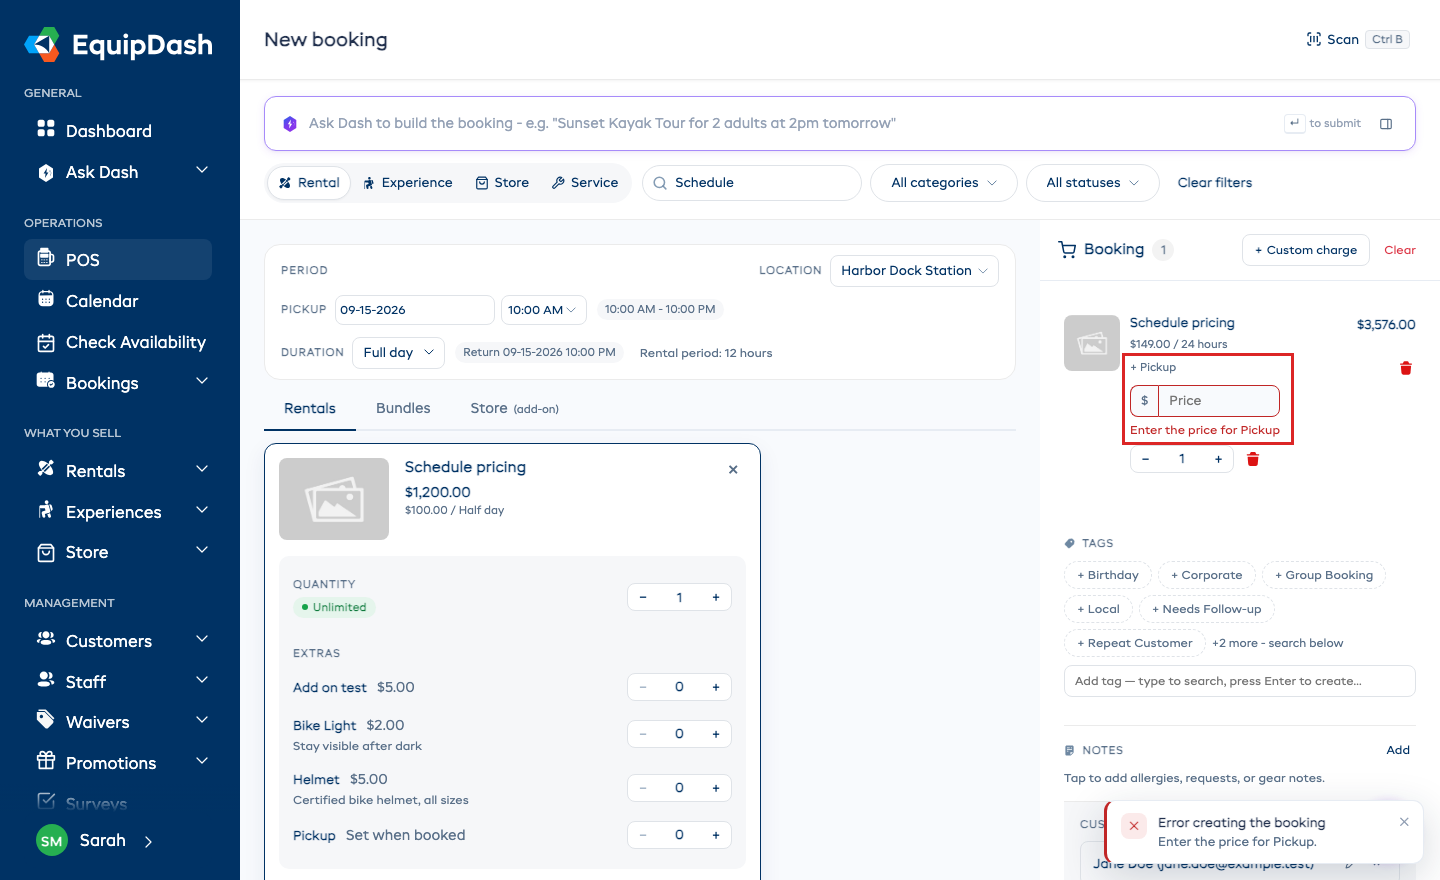Screen dimensions: 1440x880
Task: Click the EquipDash logo
Action: coord(118,45)
